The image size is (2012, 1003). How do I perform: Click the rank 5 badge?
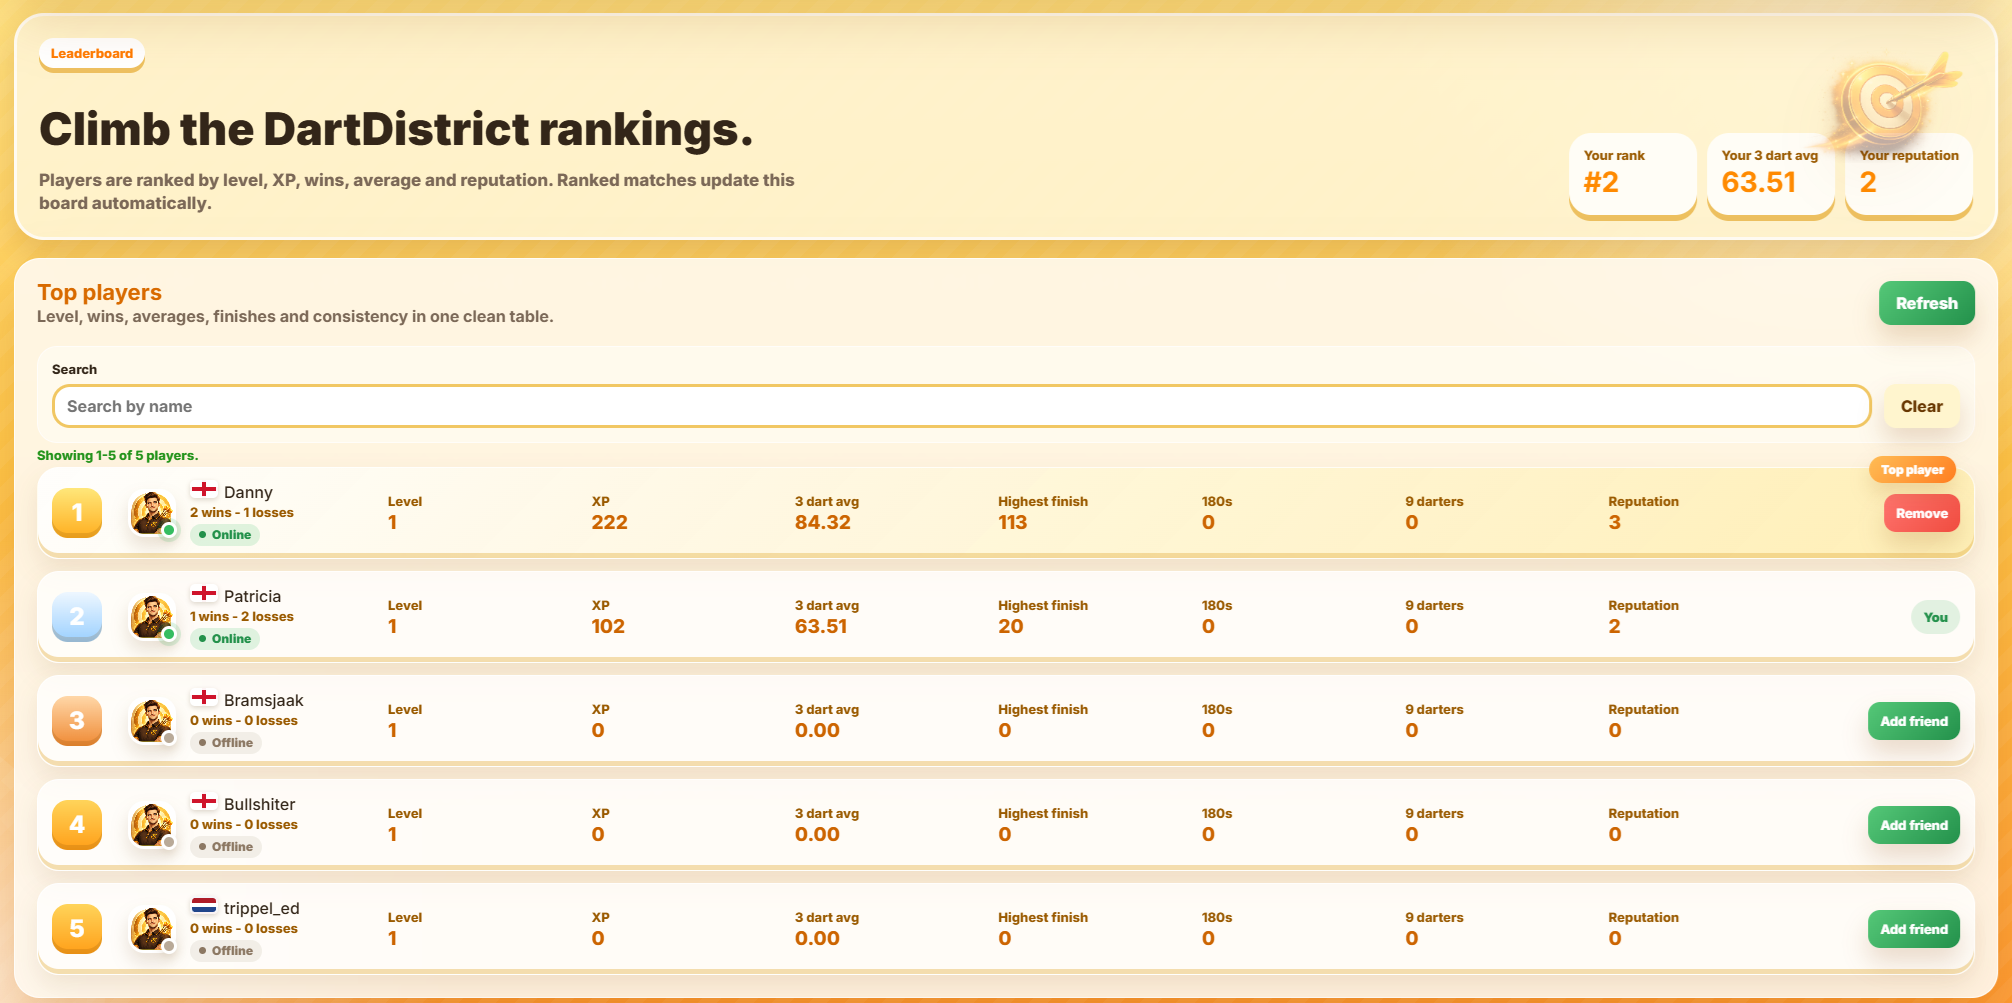77,929
